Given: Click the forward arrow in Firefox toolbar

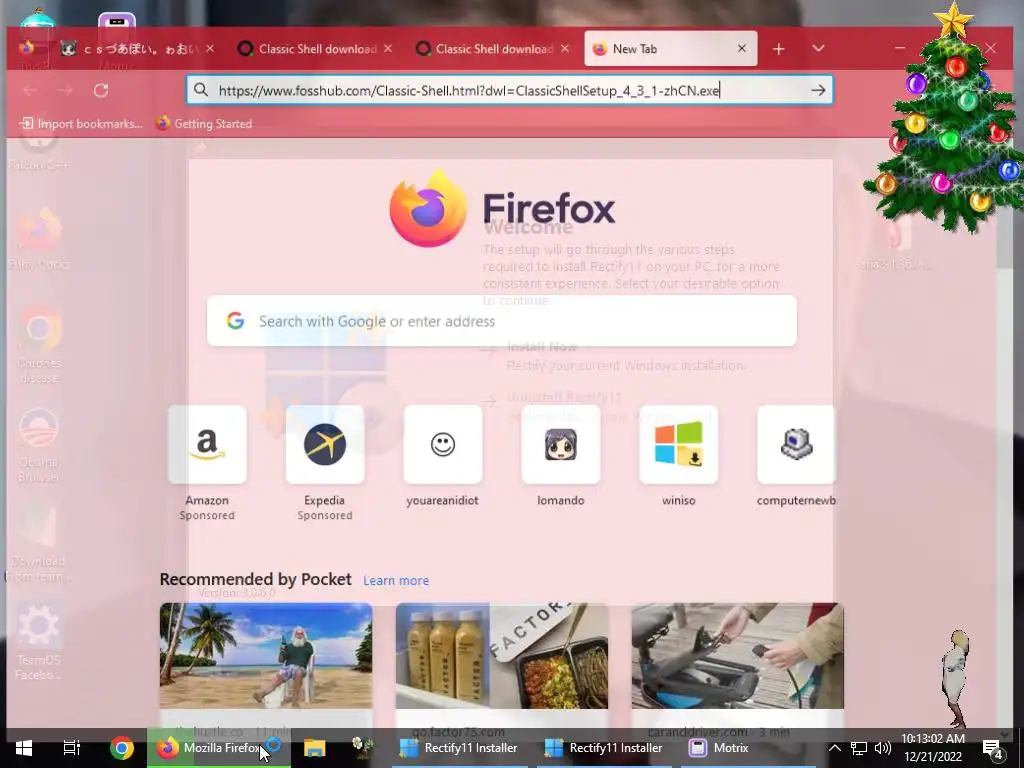Looking at the screenshot, I should [65, 90].
